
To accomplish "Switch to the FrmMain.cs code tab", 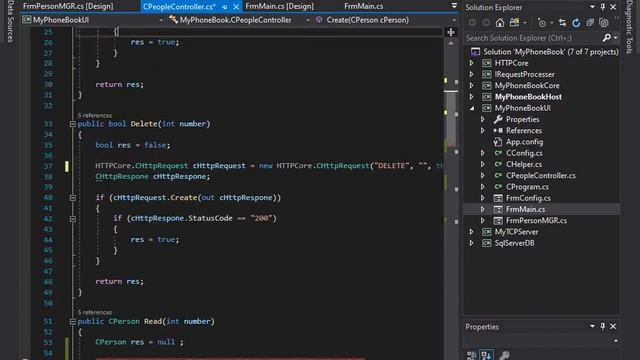I will 364,6.
